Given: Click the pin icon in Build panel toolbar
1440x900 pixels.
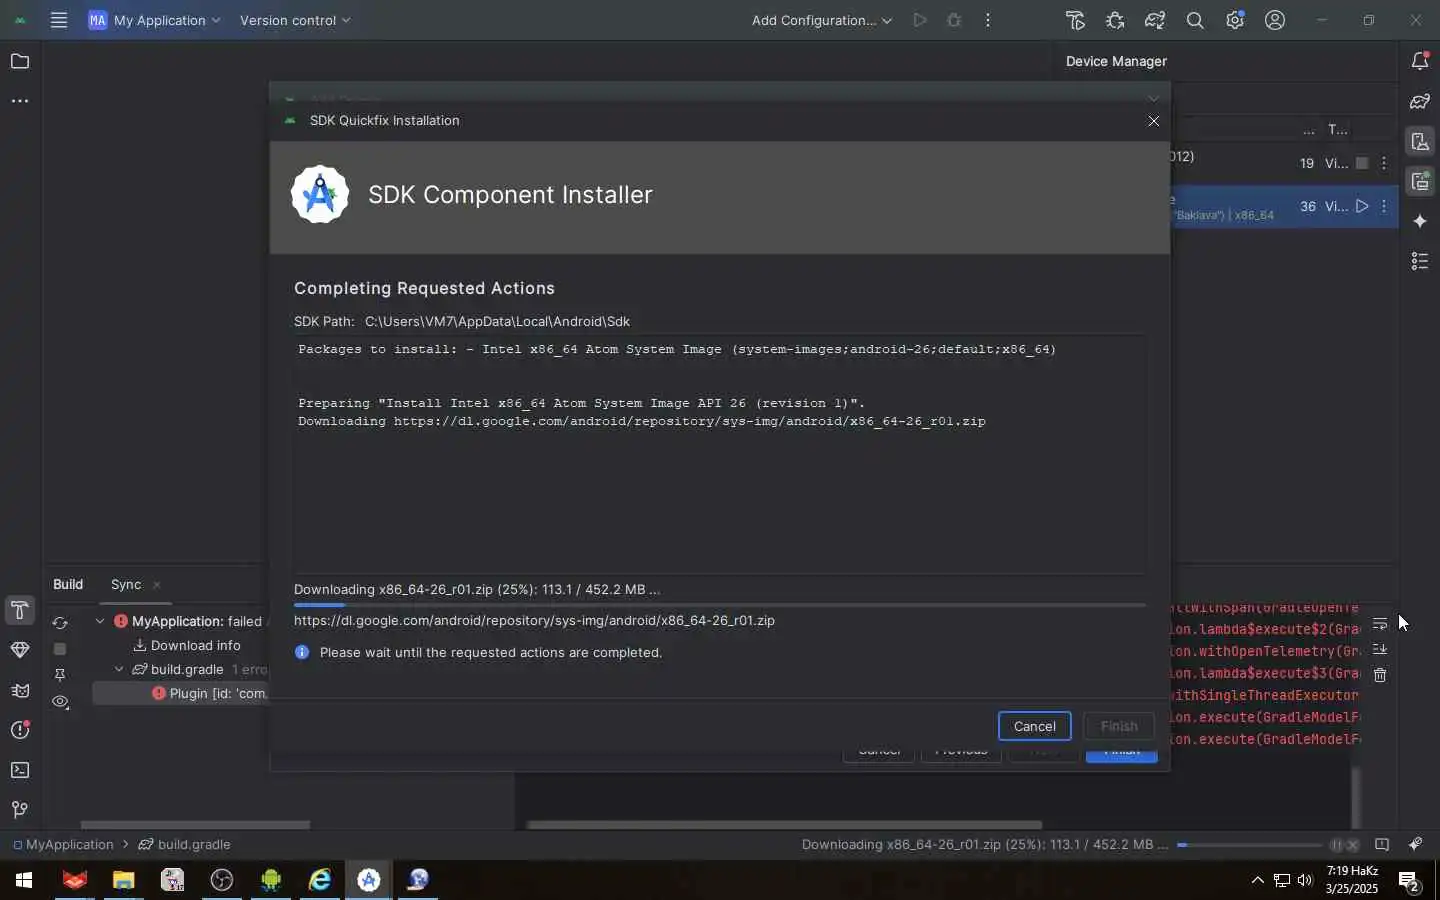Looking at the screenshot, I should pos(60,675).
